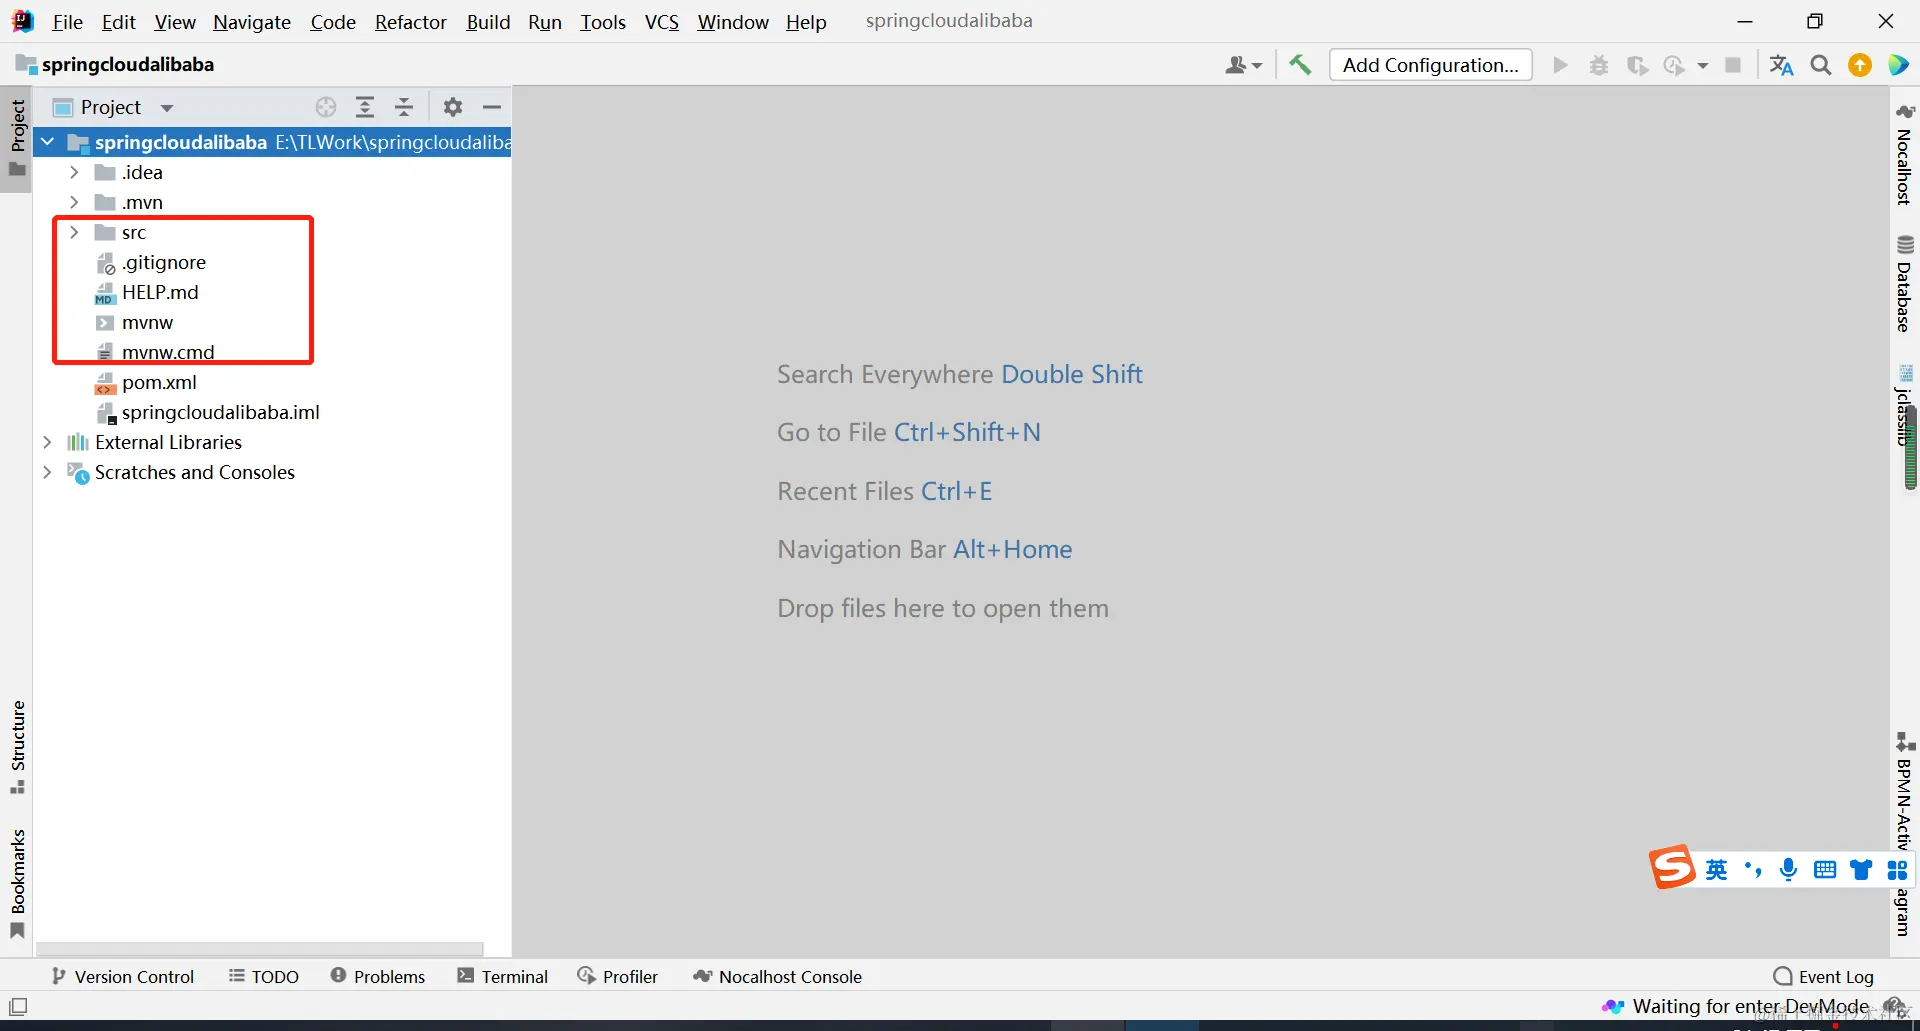The width and height of the screenshot is (1920, 1031).
Task: Toggle Sogou input English mode indicator
Action: pyautogui.click(x=1717, y=869)
